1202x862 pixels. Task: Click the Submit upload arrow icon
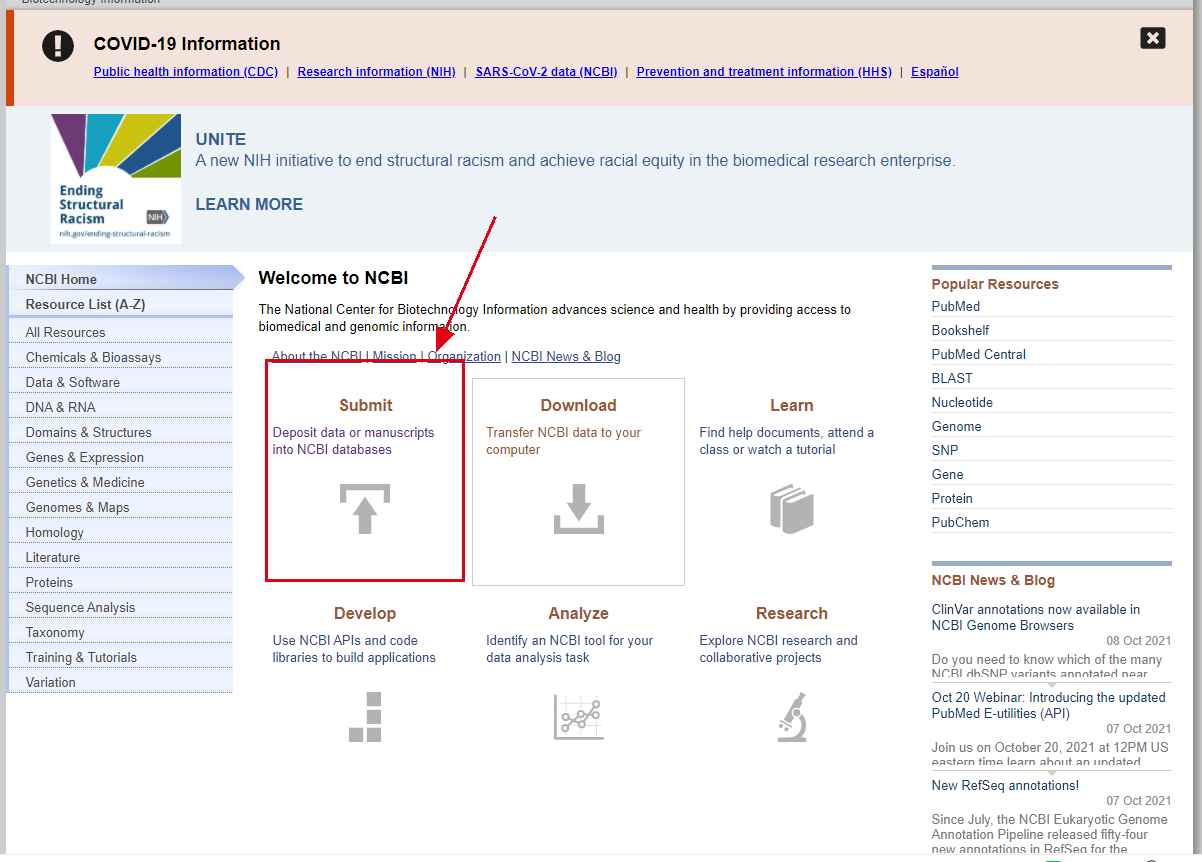tap(365, 508)
